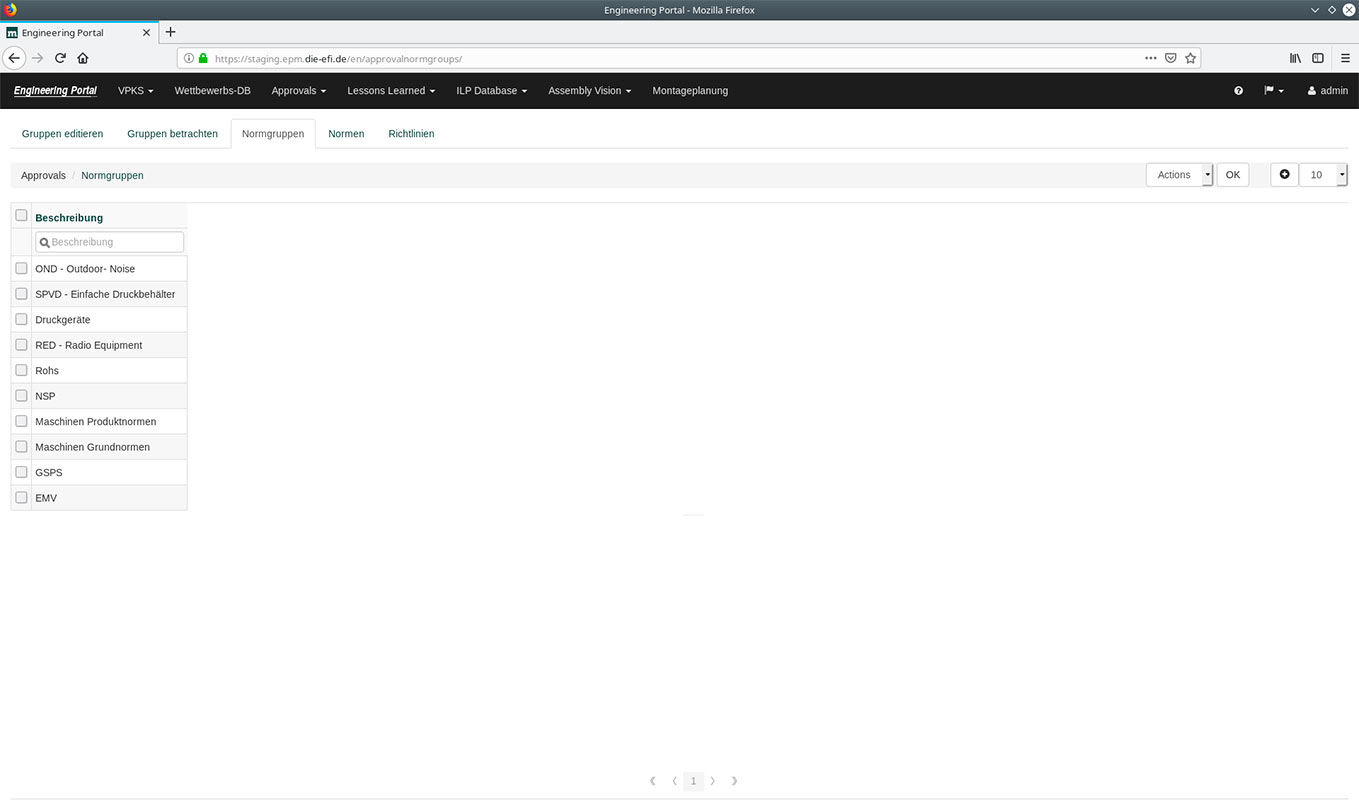The width and height of the screenshot is (1359, 810).
Task: Reload the page using the refresh icon
Action: [60, 58]
